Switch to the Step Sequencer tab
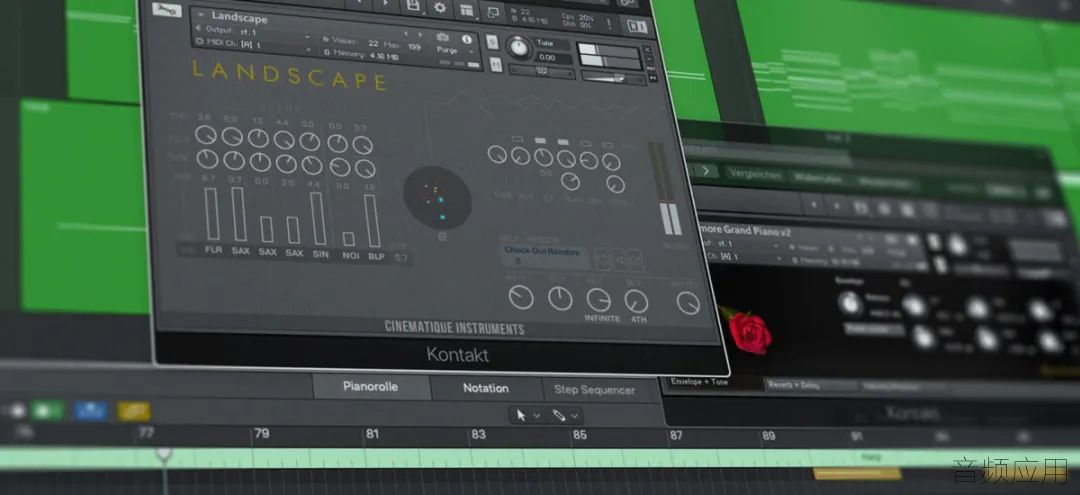Viewport: 1080px width, 495px height. tap(594, 390)
